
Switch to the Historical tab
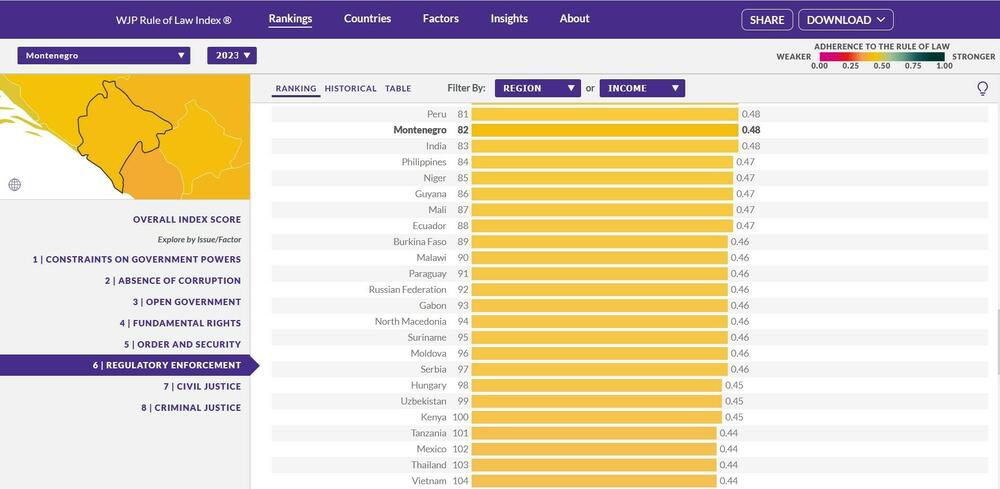pos(350,89)
